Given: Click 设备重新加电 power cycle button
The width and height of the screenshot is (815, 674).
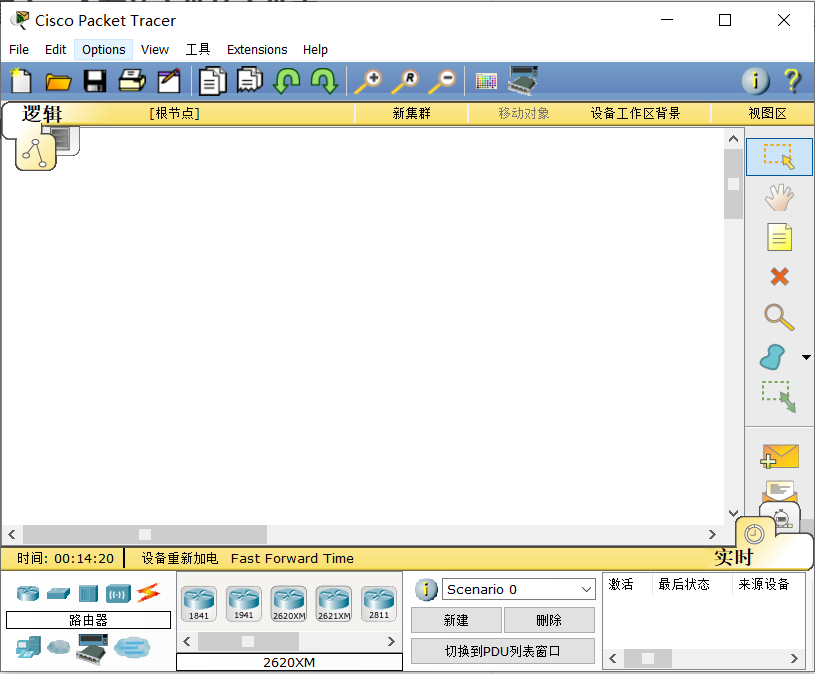Looking at the screenshot, I should (x=180, y=558).
